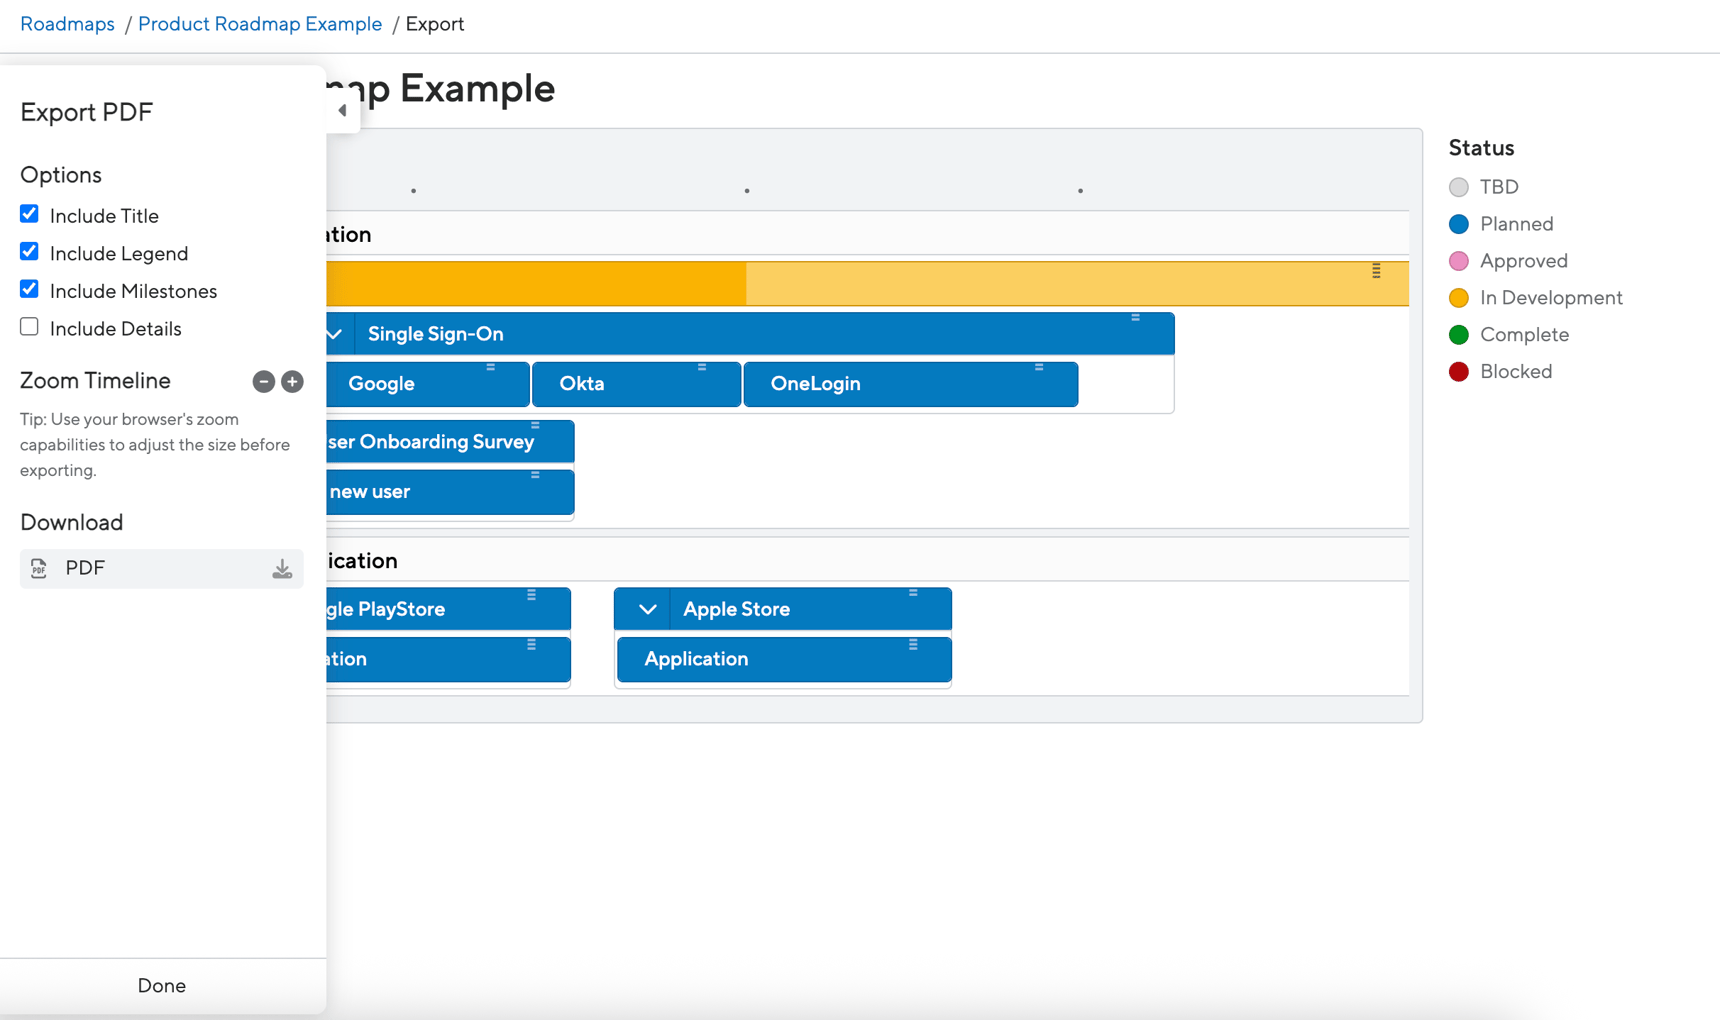Collapse the Single Sign-On group chevron

tap(335, 334)
